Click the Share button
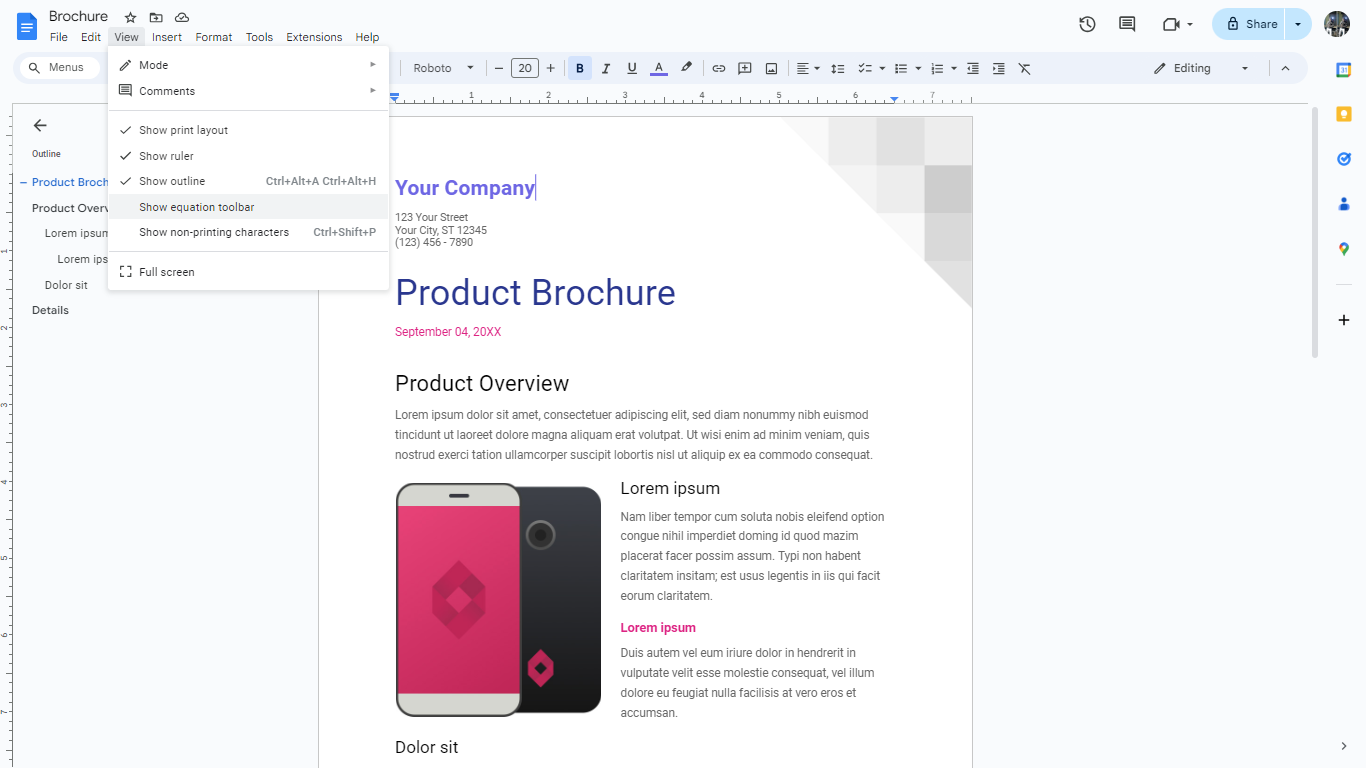The width and height of the screenshot is (1366, 768). (1249, 24)
